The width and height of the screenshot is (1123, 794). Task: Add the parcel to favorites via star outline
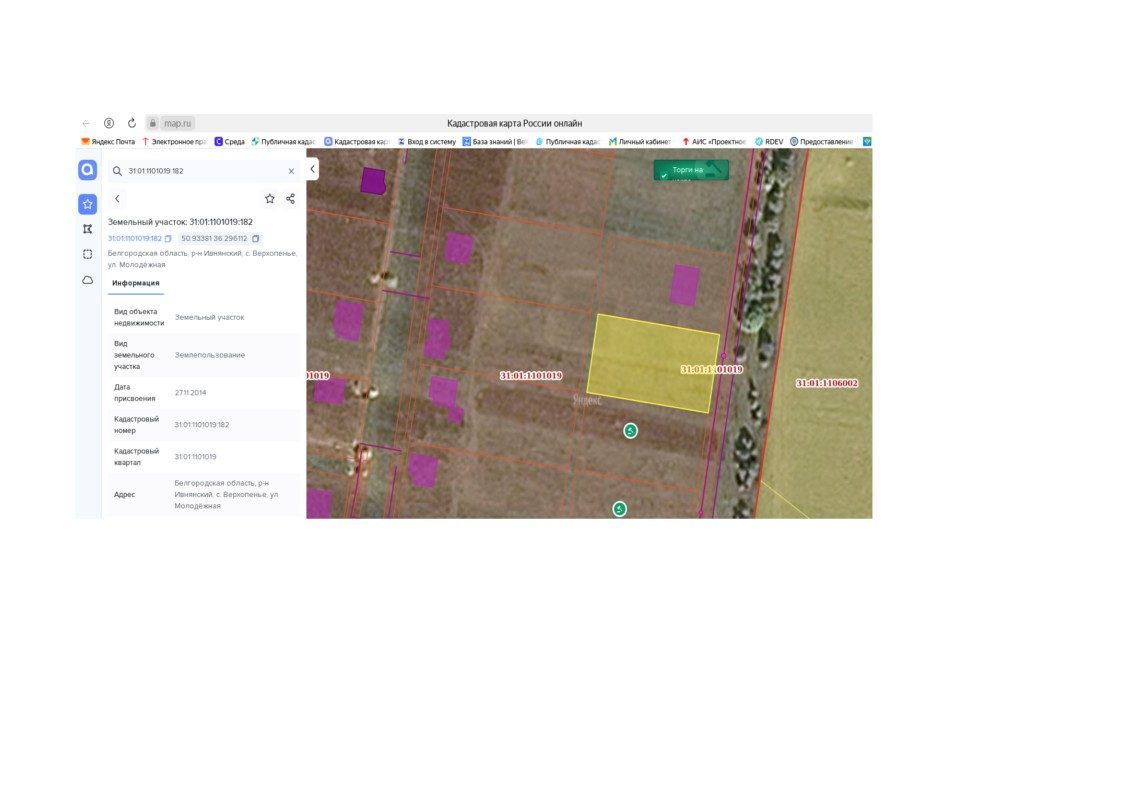[270, 198]
